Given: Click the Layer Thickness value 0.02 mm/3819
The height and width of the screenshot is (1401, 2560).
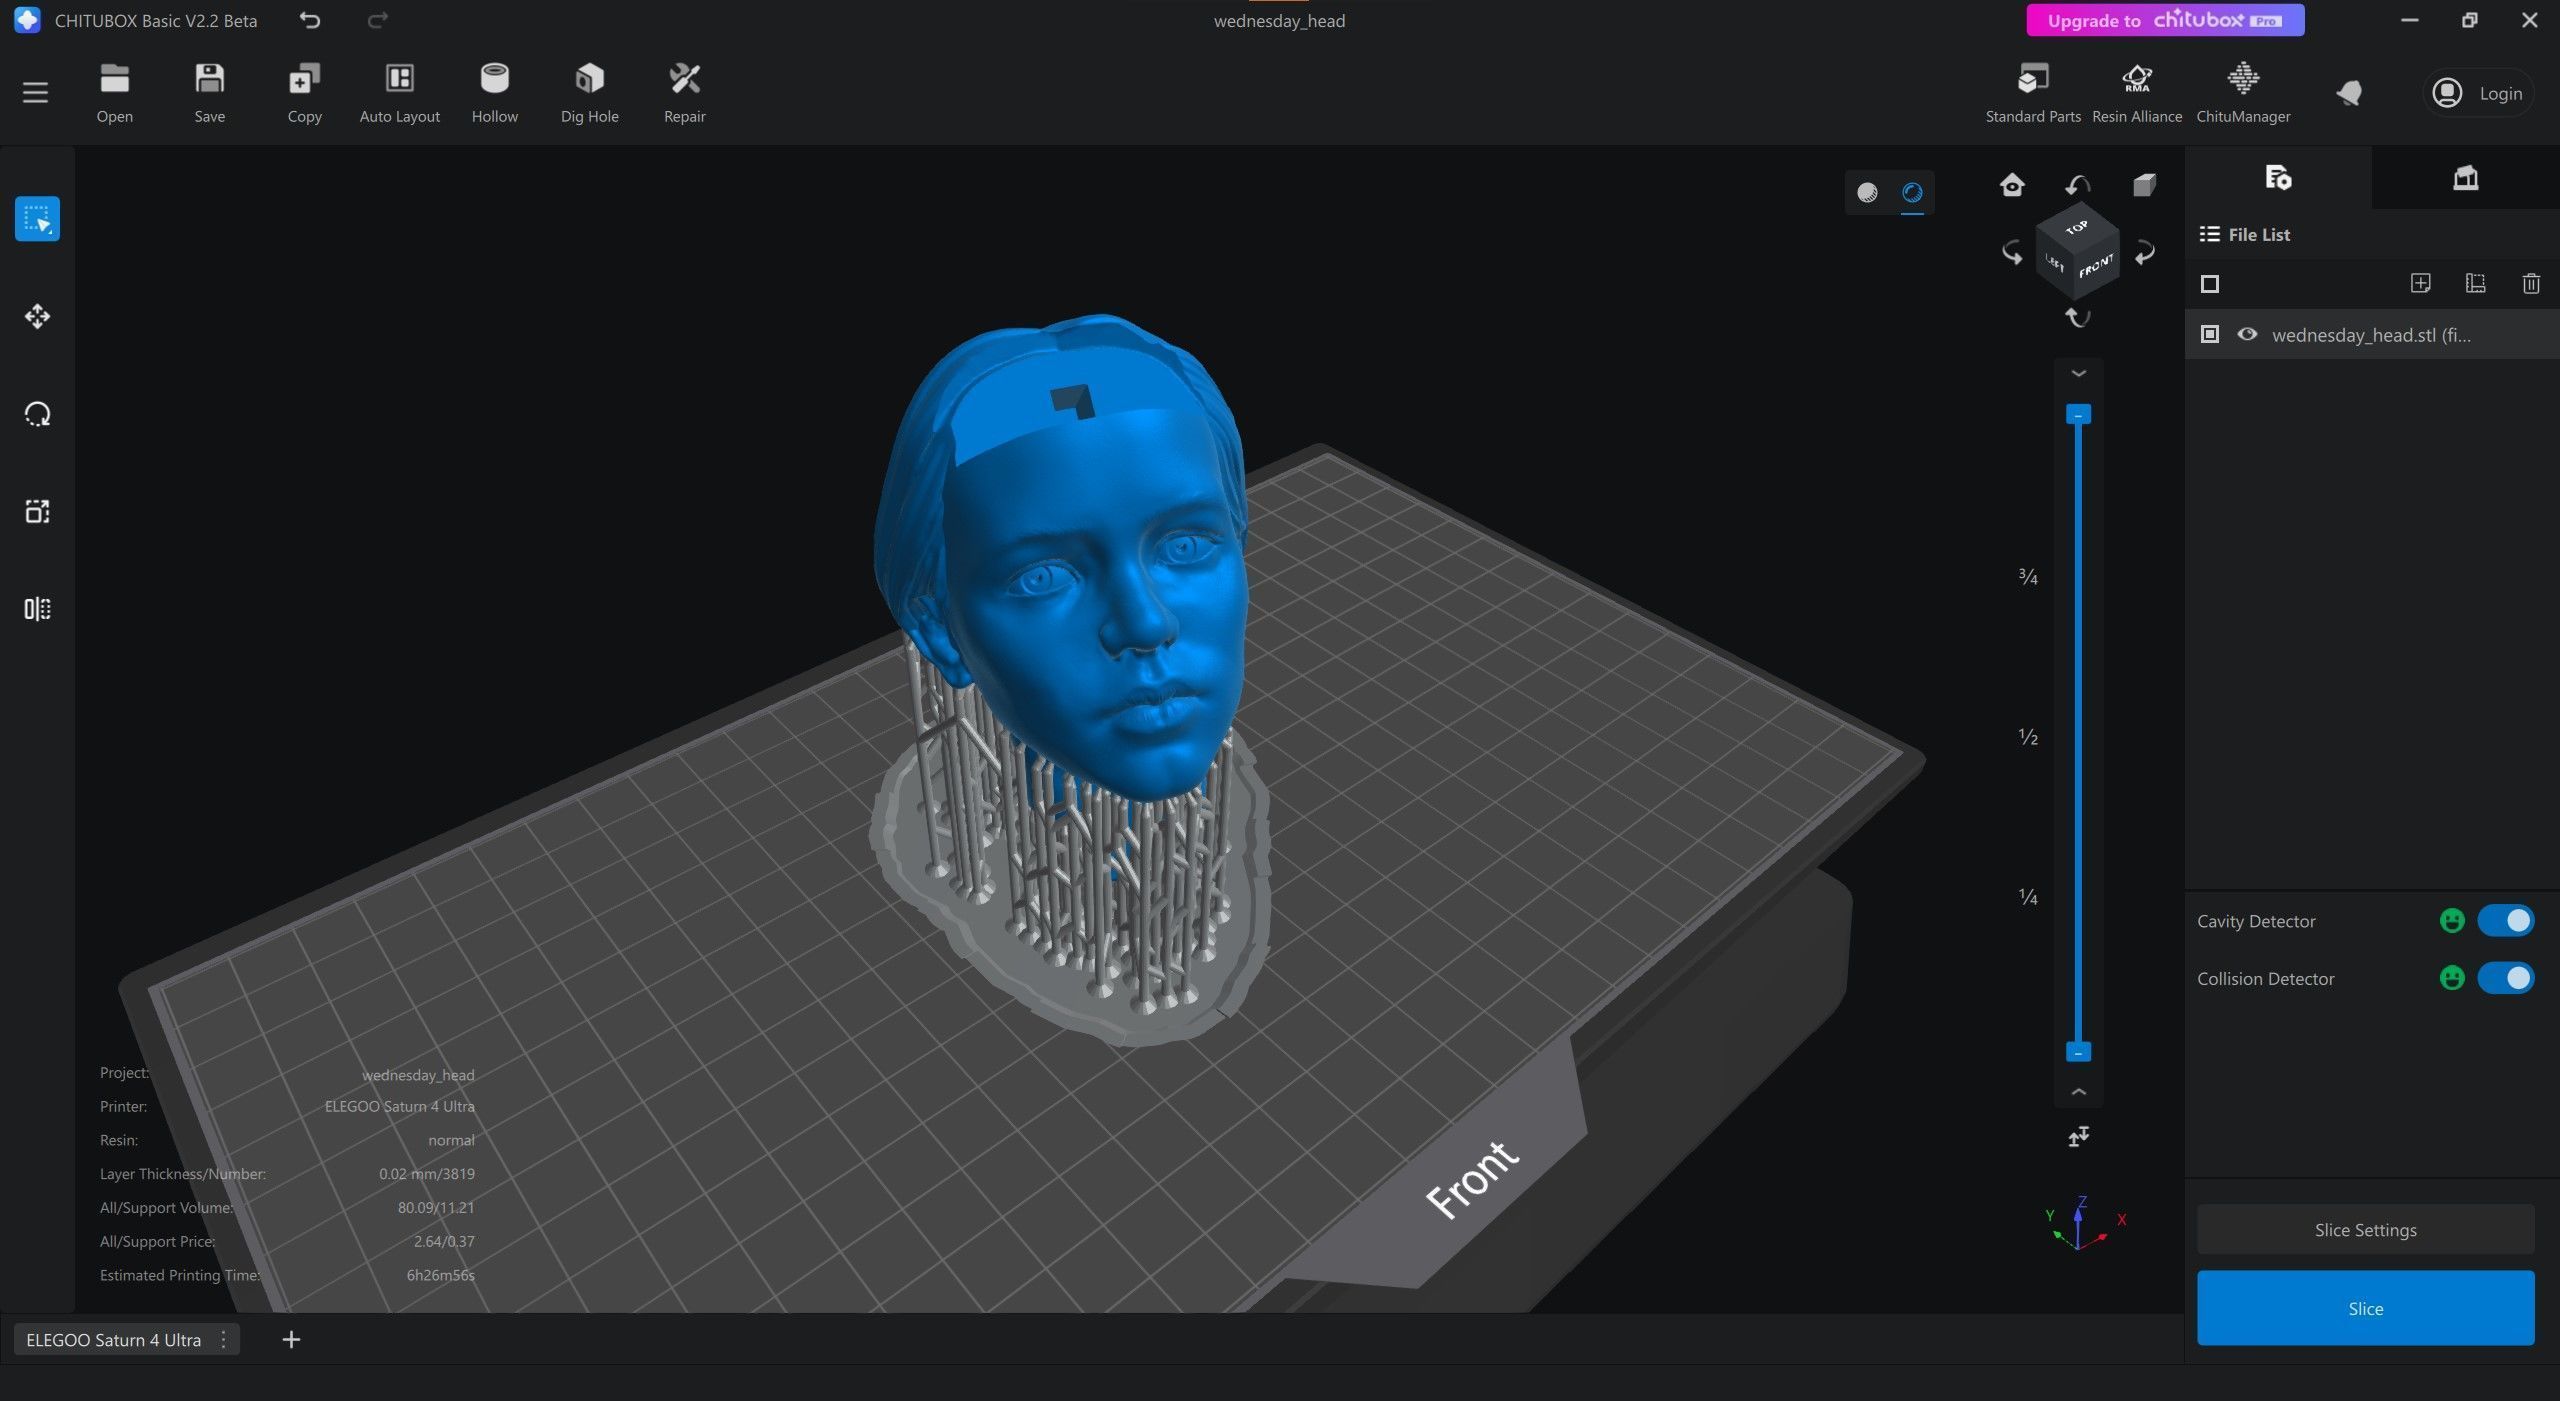Looking at the screenshot, I should (x=427, y=1174).
